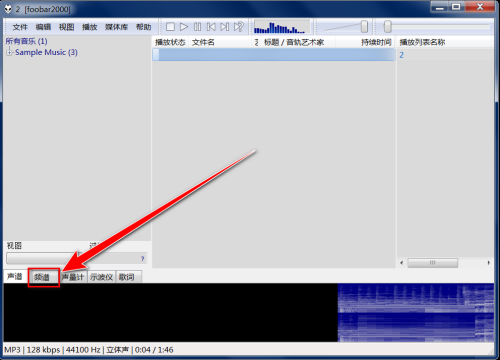Close the foobar2000 window
500x360 pixels.
coord(480,7)
